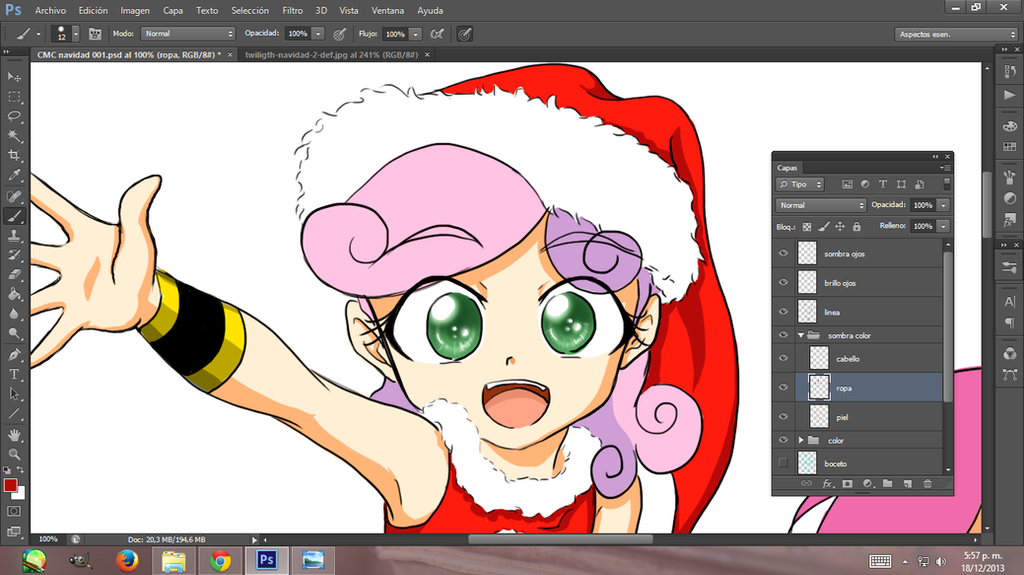The width and height of the screenshot is (1024, 575).
Task: Click the foreground red color swatch
Action: (x=10, y=485)
